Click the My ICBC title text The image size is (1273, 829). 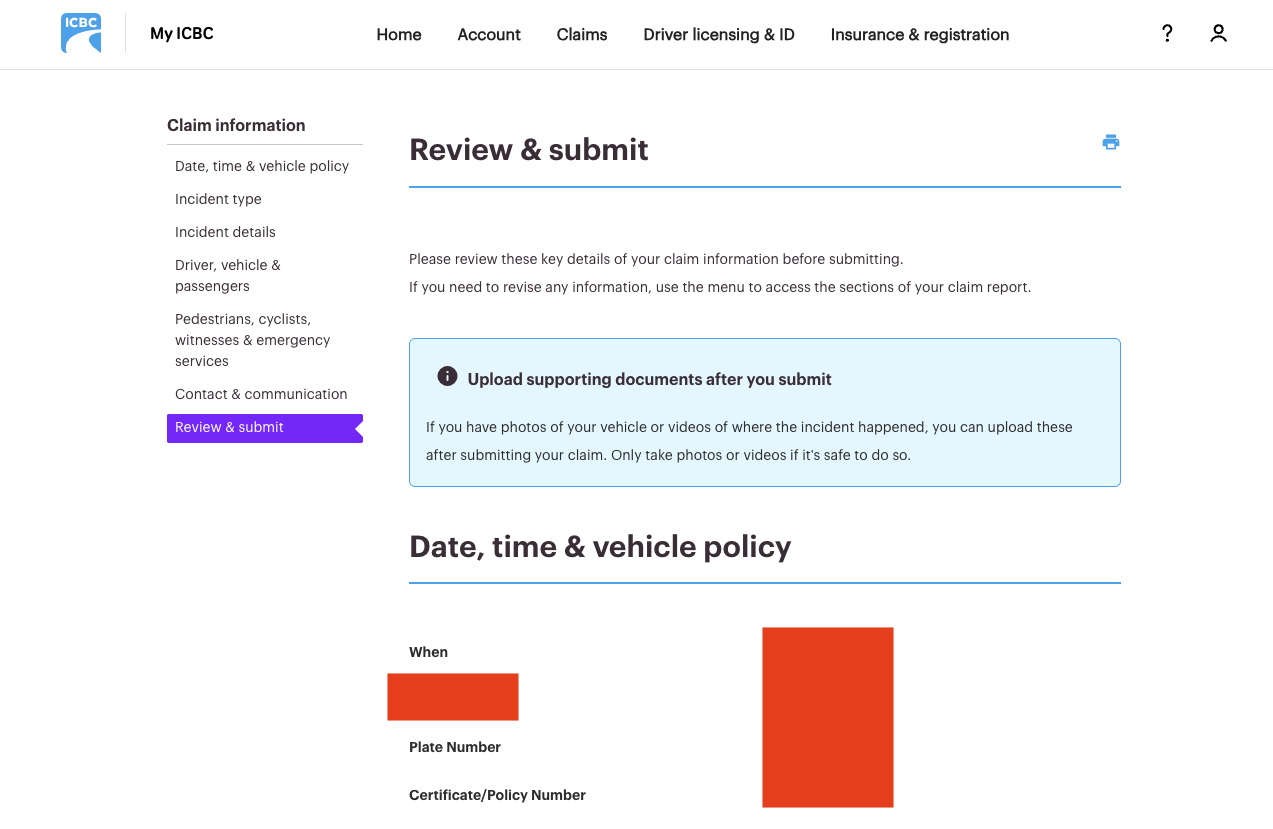tap(181, 33)
